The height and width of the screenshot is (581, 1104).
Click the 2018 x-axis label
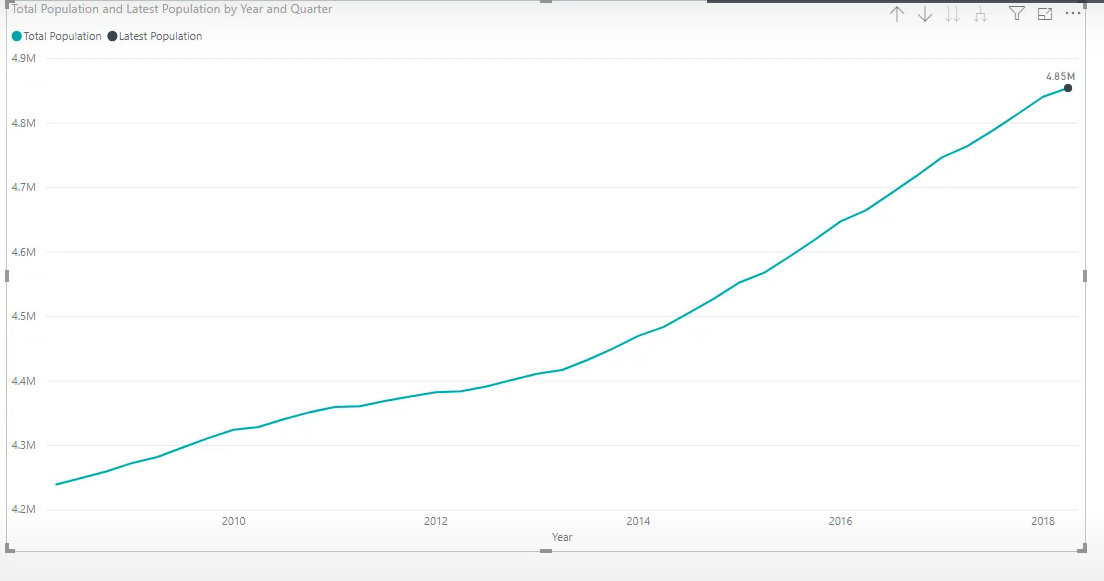tap(1043, 521)
